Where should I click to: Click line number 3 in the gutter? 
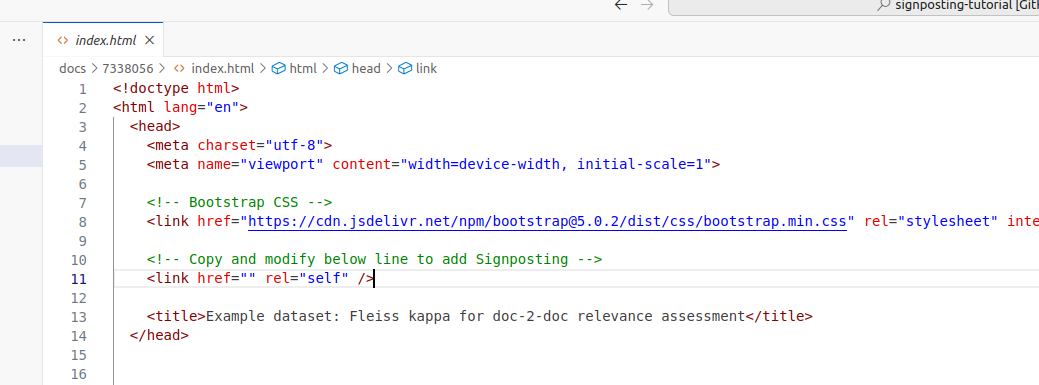click(x=82, y=127)
